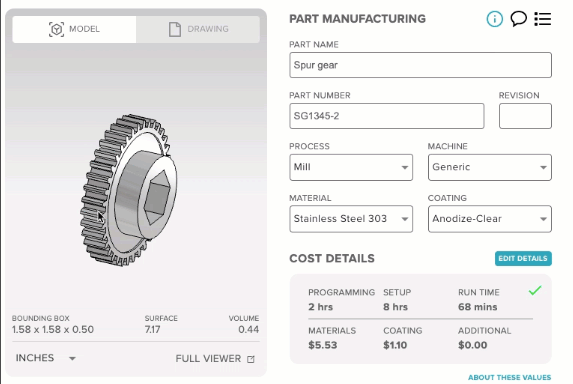Select the Model tab
573x384 pixels.
tap(74, 29)
